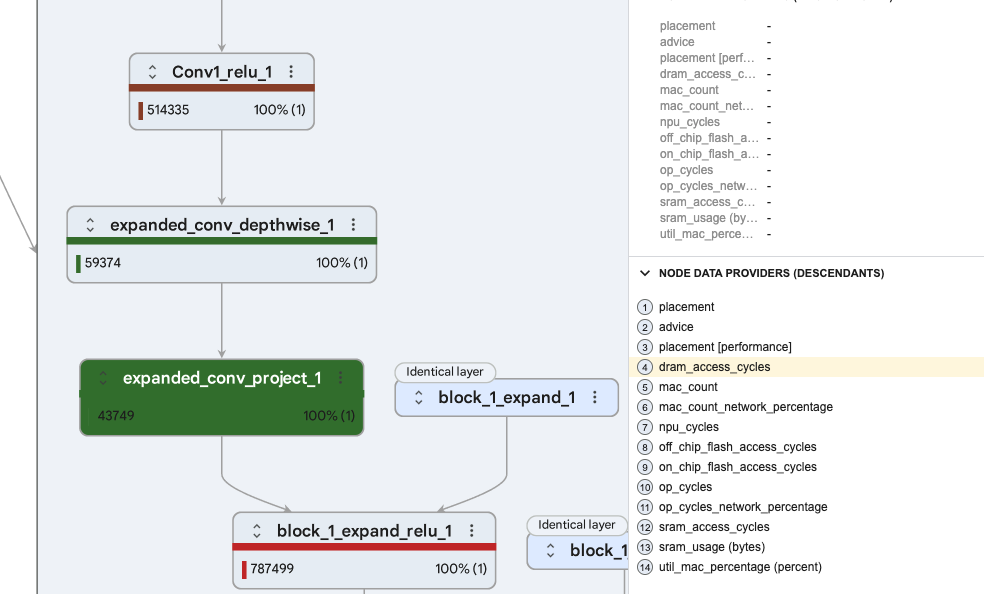This screenshot has width=984, height=594.
Task: Click the 787499 value in block_1_expand_relu_1
Action: 272,569
